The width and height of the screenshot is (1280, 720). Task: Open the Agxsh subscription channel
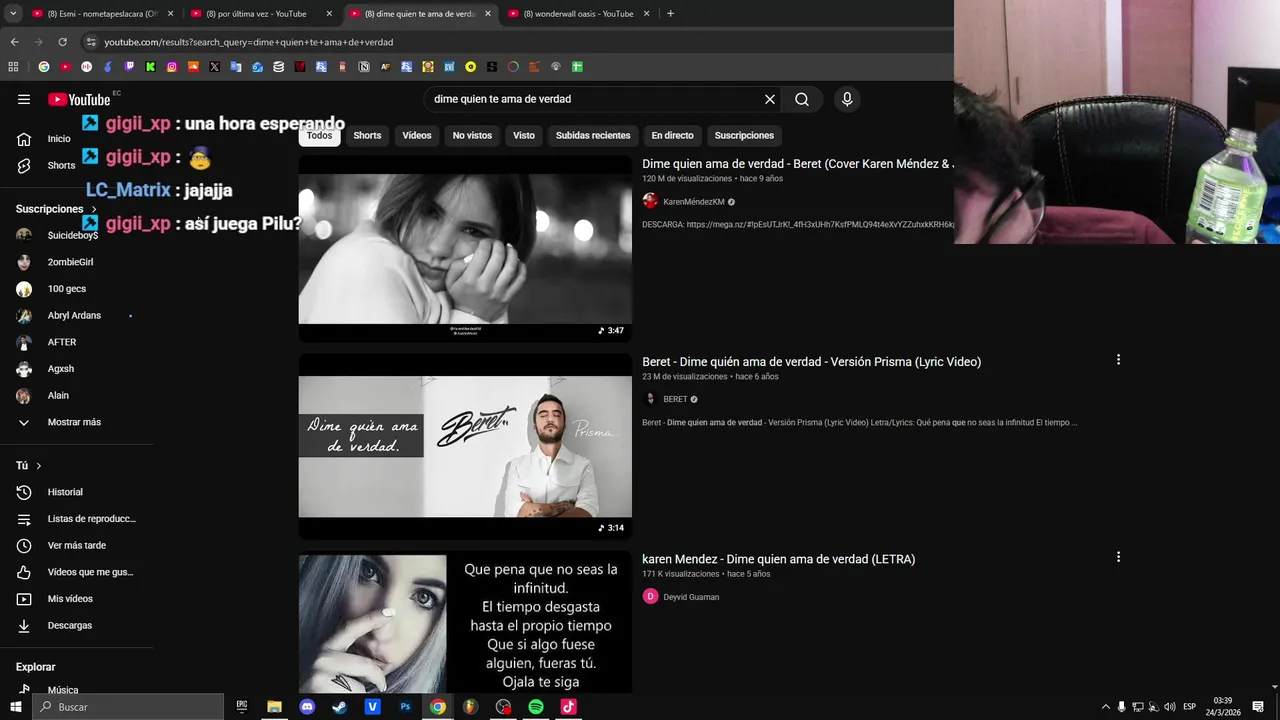pos(60,369)
